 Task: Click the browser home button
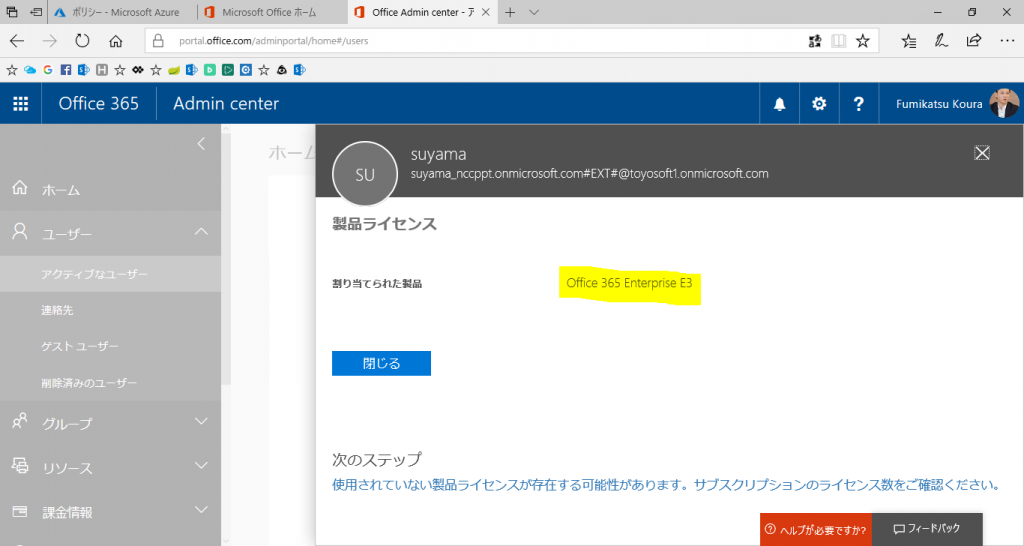pyautogui.click(x=116, y=40)
